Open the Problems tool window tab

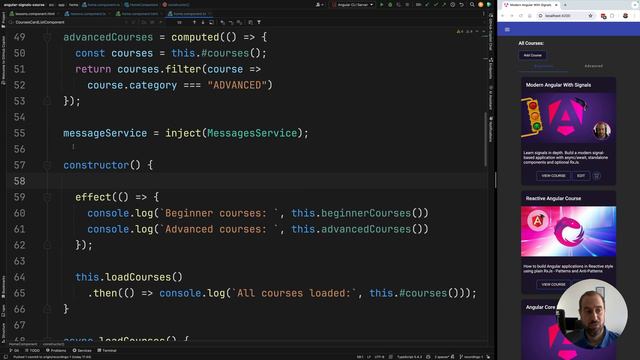click(x=56, y=350)
